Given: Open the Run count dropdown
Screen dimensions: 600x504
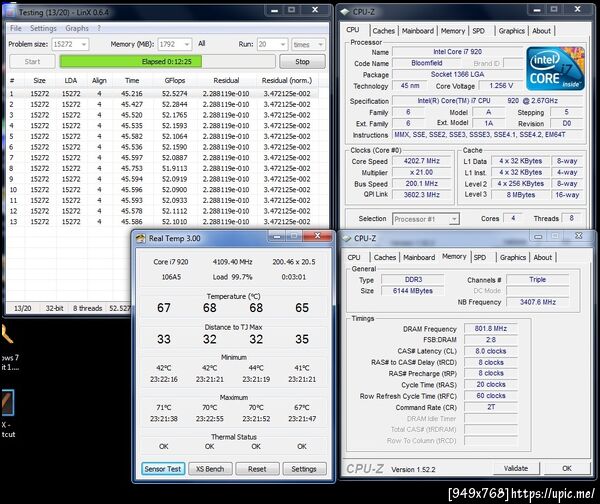Looking at the screenshot, I should [x=272, y=44].
